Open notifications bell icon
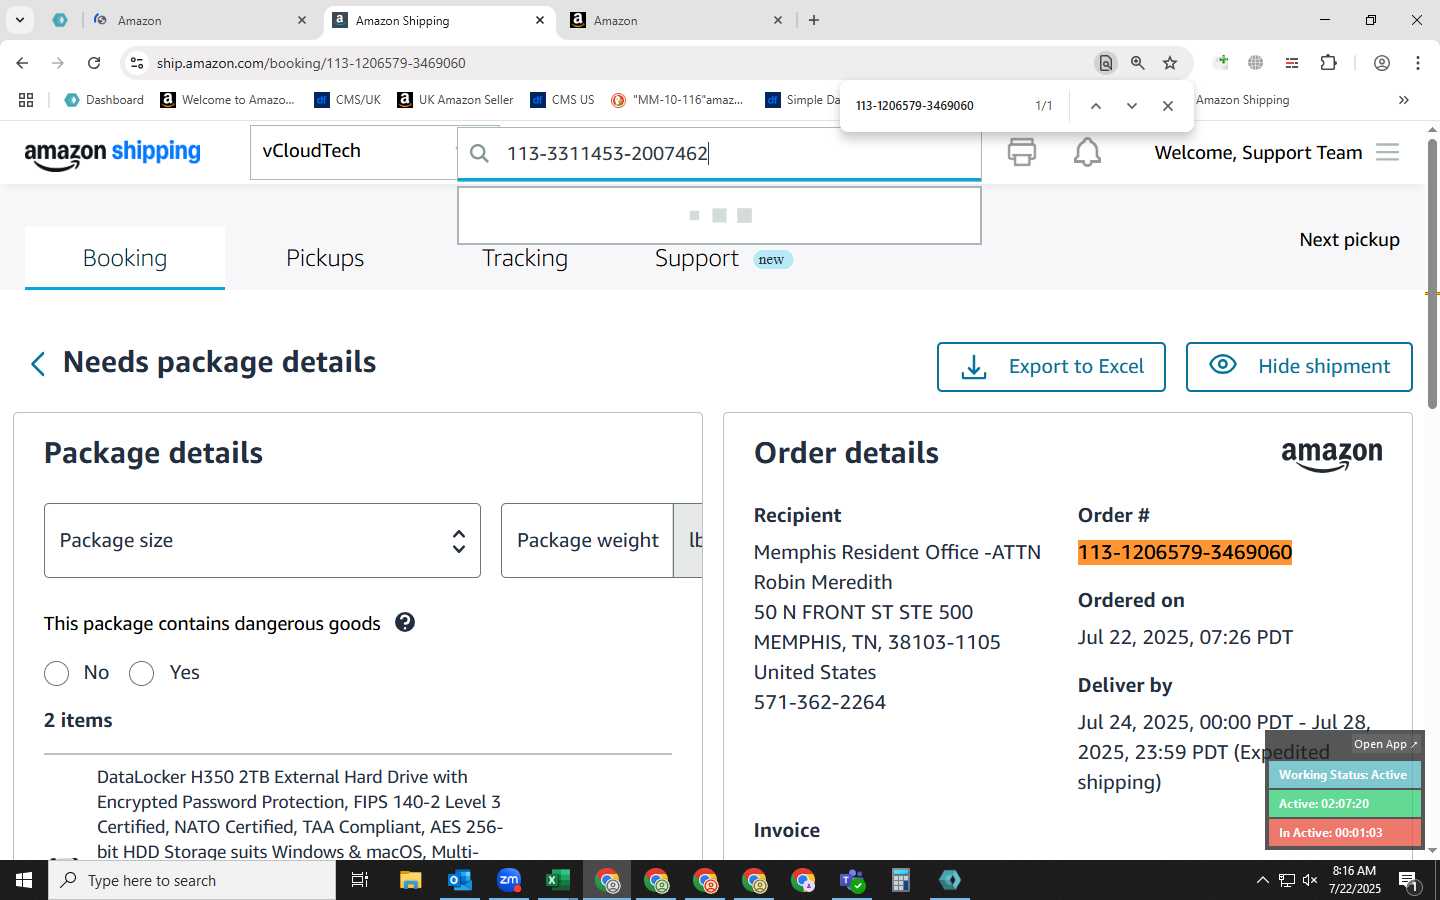 point(1087,152)
